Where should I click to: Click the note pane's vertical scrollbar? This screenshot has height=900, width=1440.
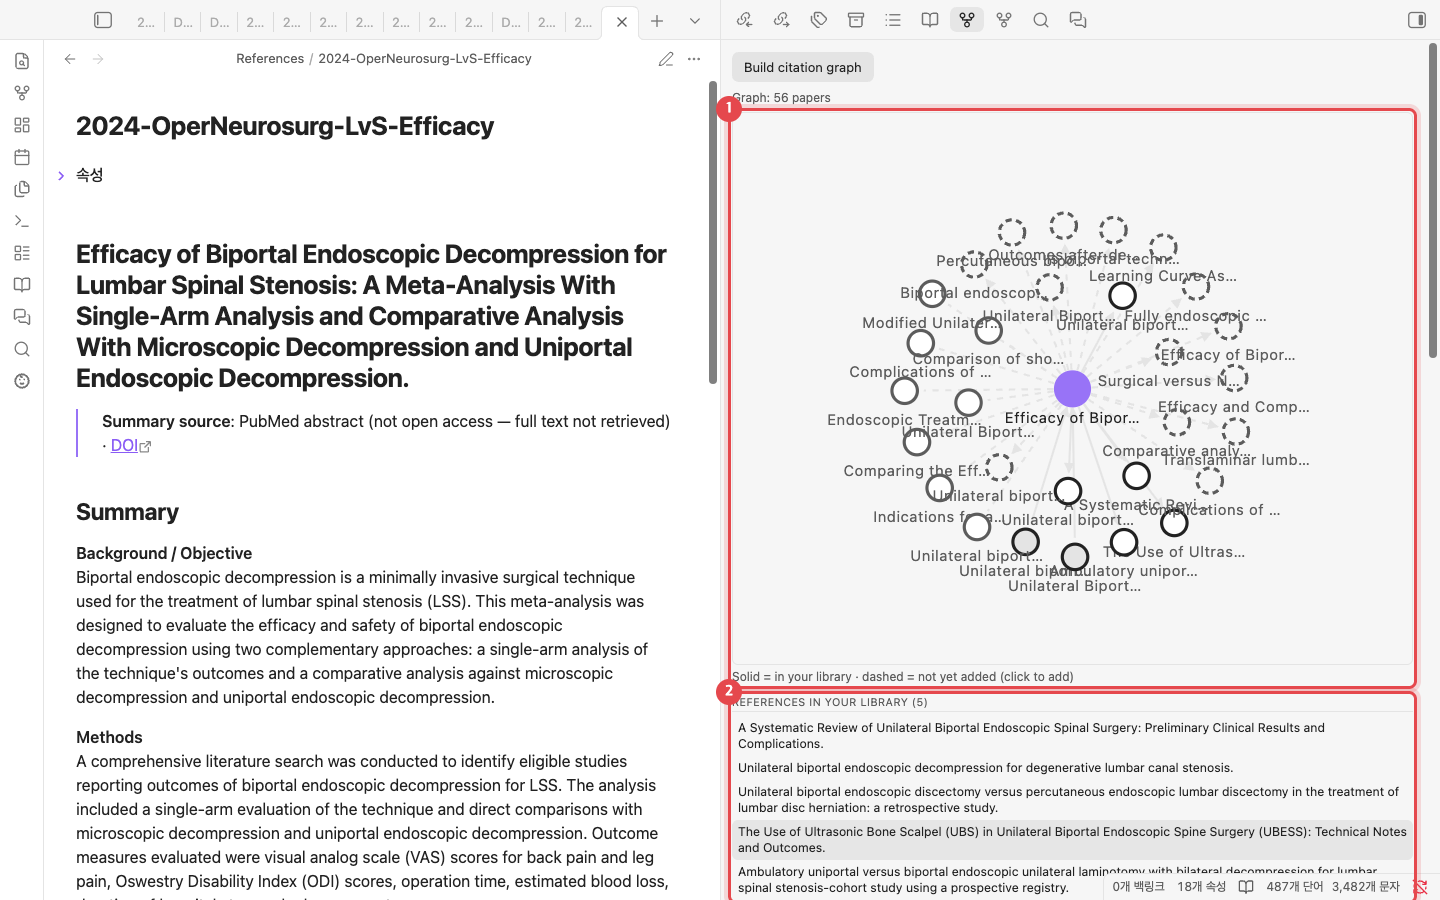pos(713,232)
